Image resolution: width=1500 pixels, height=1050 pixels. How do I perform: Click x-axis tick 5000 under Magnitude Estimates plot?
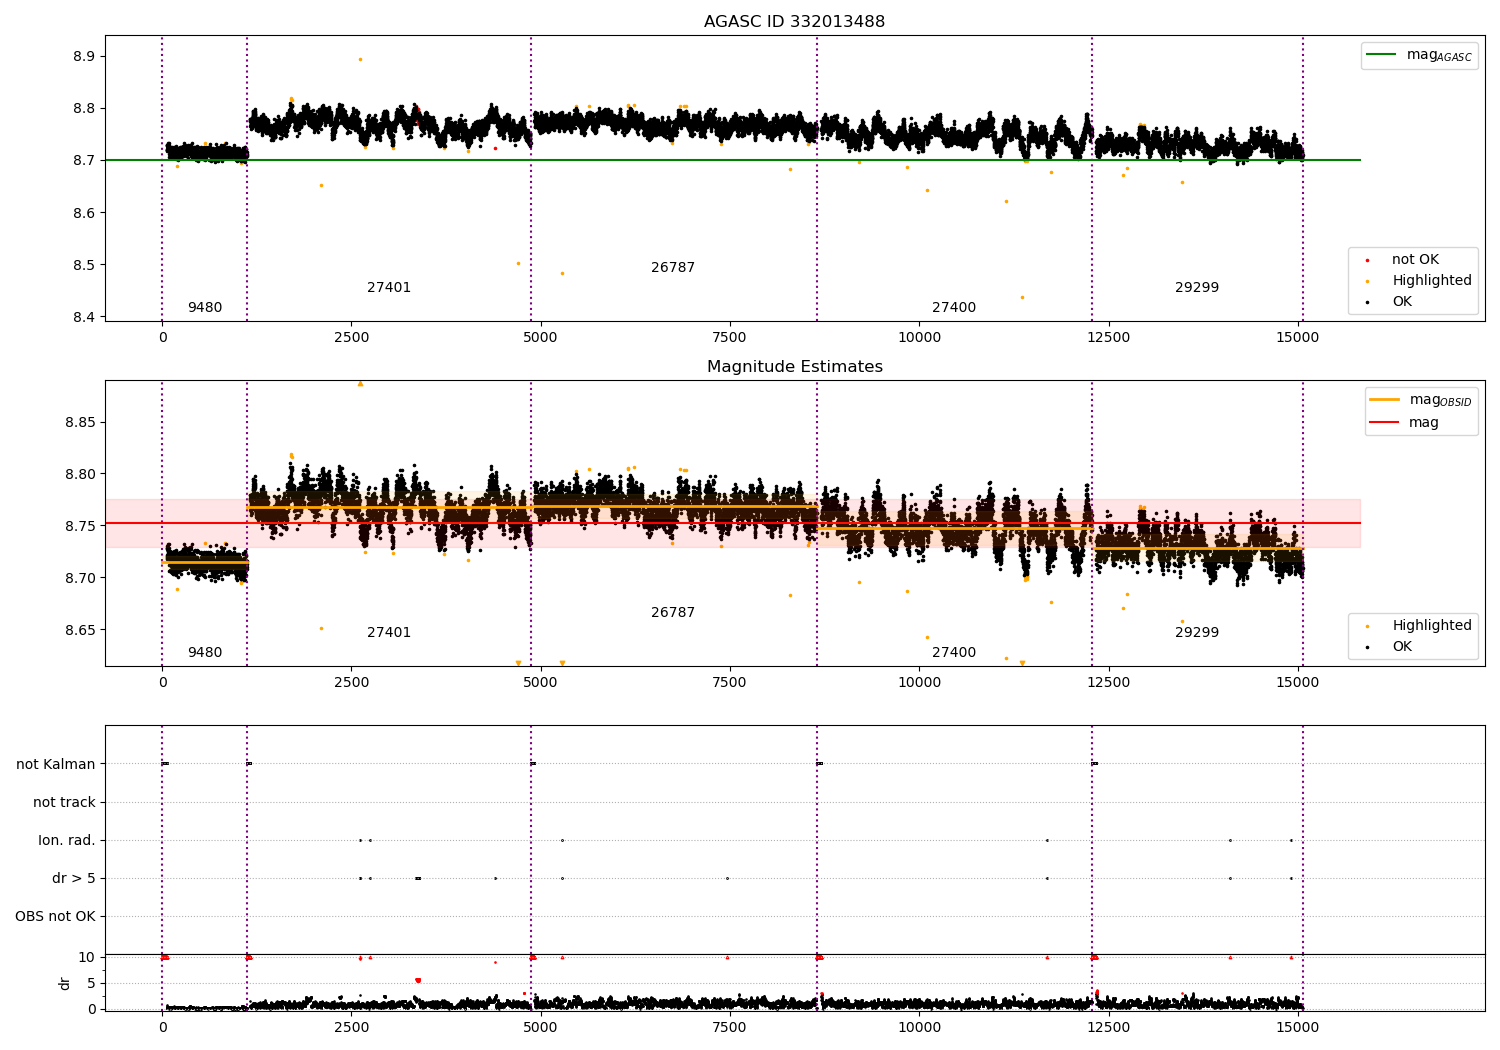541,683
